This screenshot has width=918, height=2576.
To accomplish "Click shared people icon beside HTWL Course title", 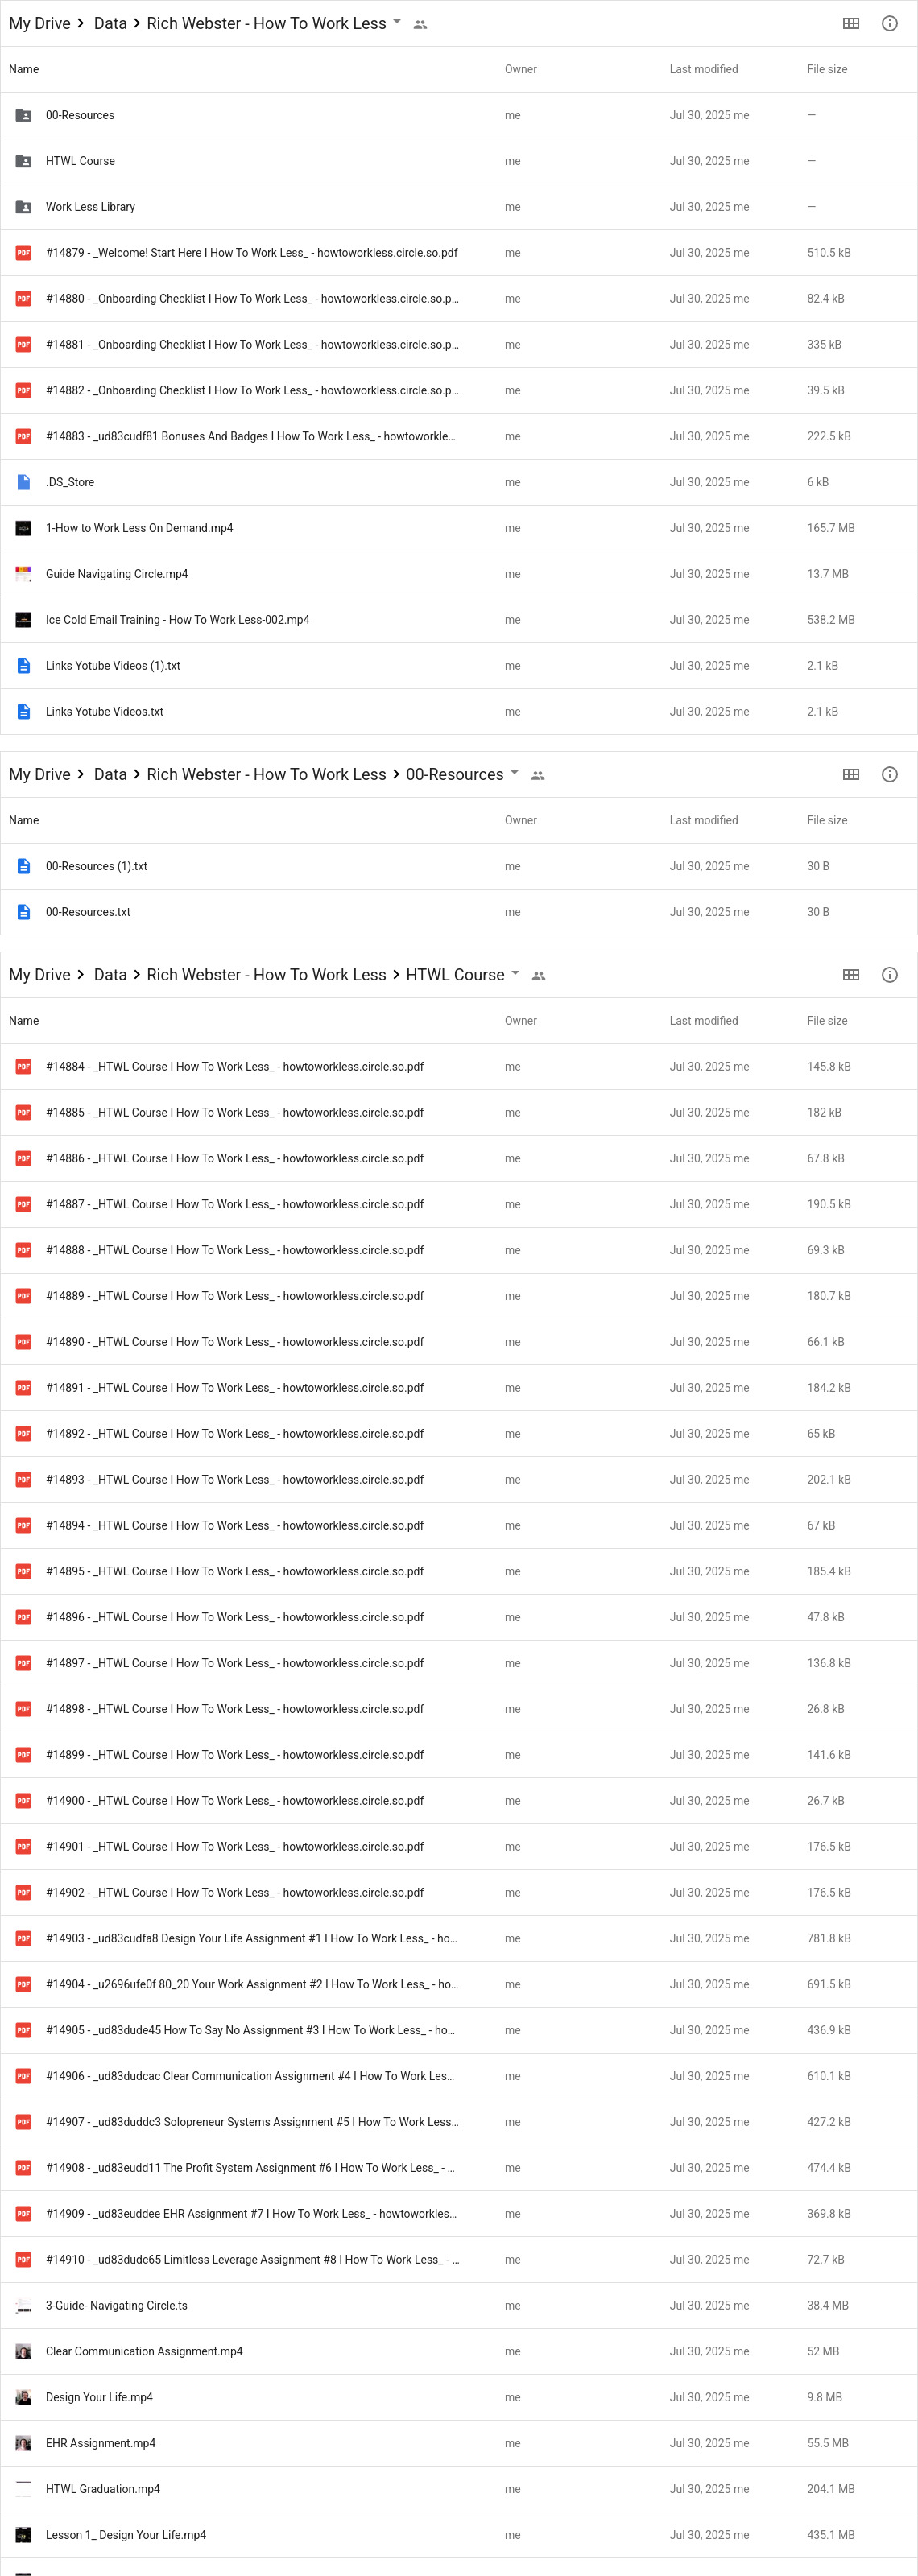I will pos(539,976).
